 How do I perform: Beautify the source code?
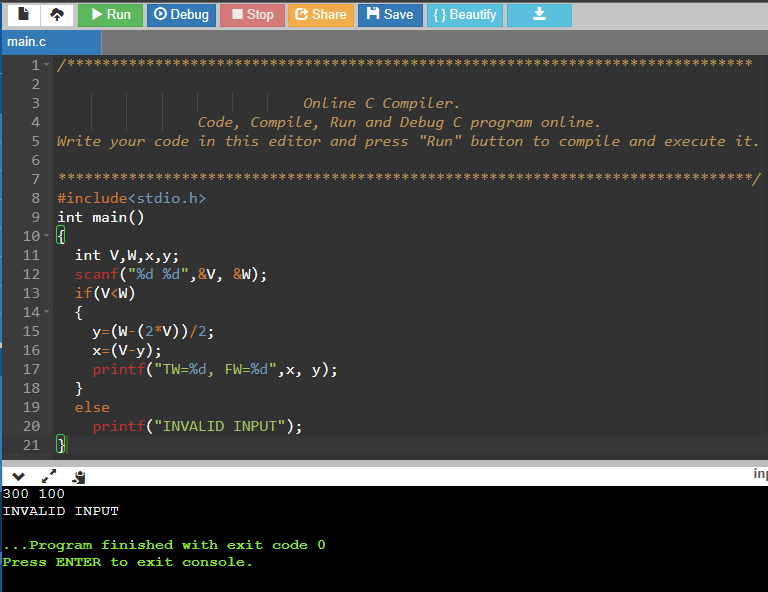pyautogui.click(x=465, y=15)
